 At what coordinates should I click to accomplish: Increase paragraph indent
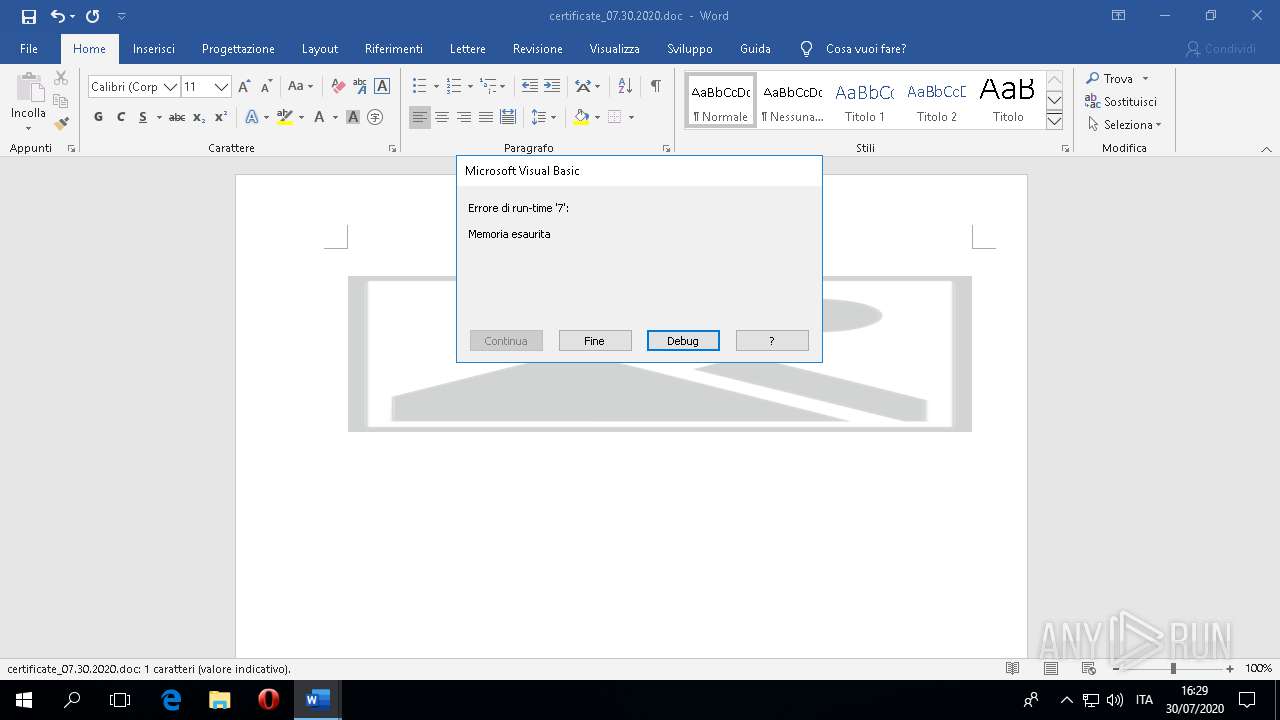pyautogui.click(x=552, y=86)
